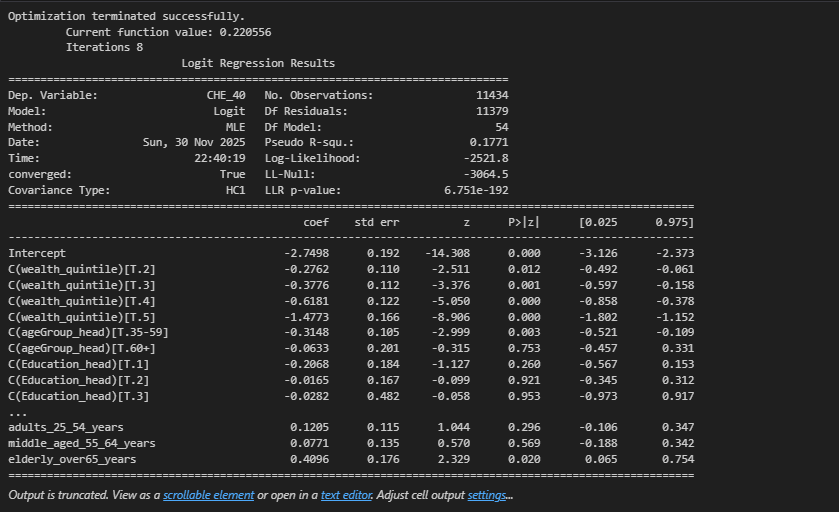Screen dimensions: 839x512
Task: Click the C(wealth_quintile)[T.5] row label
Action: (x=82, y=317)
